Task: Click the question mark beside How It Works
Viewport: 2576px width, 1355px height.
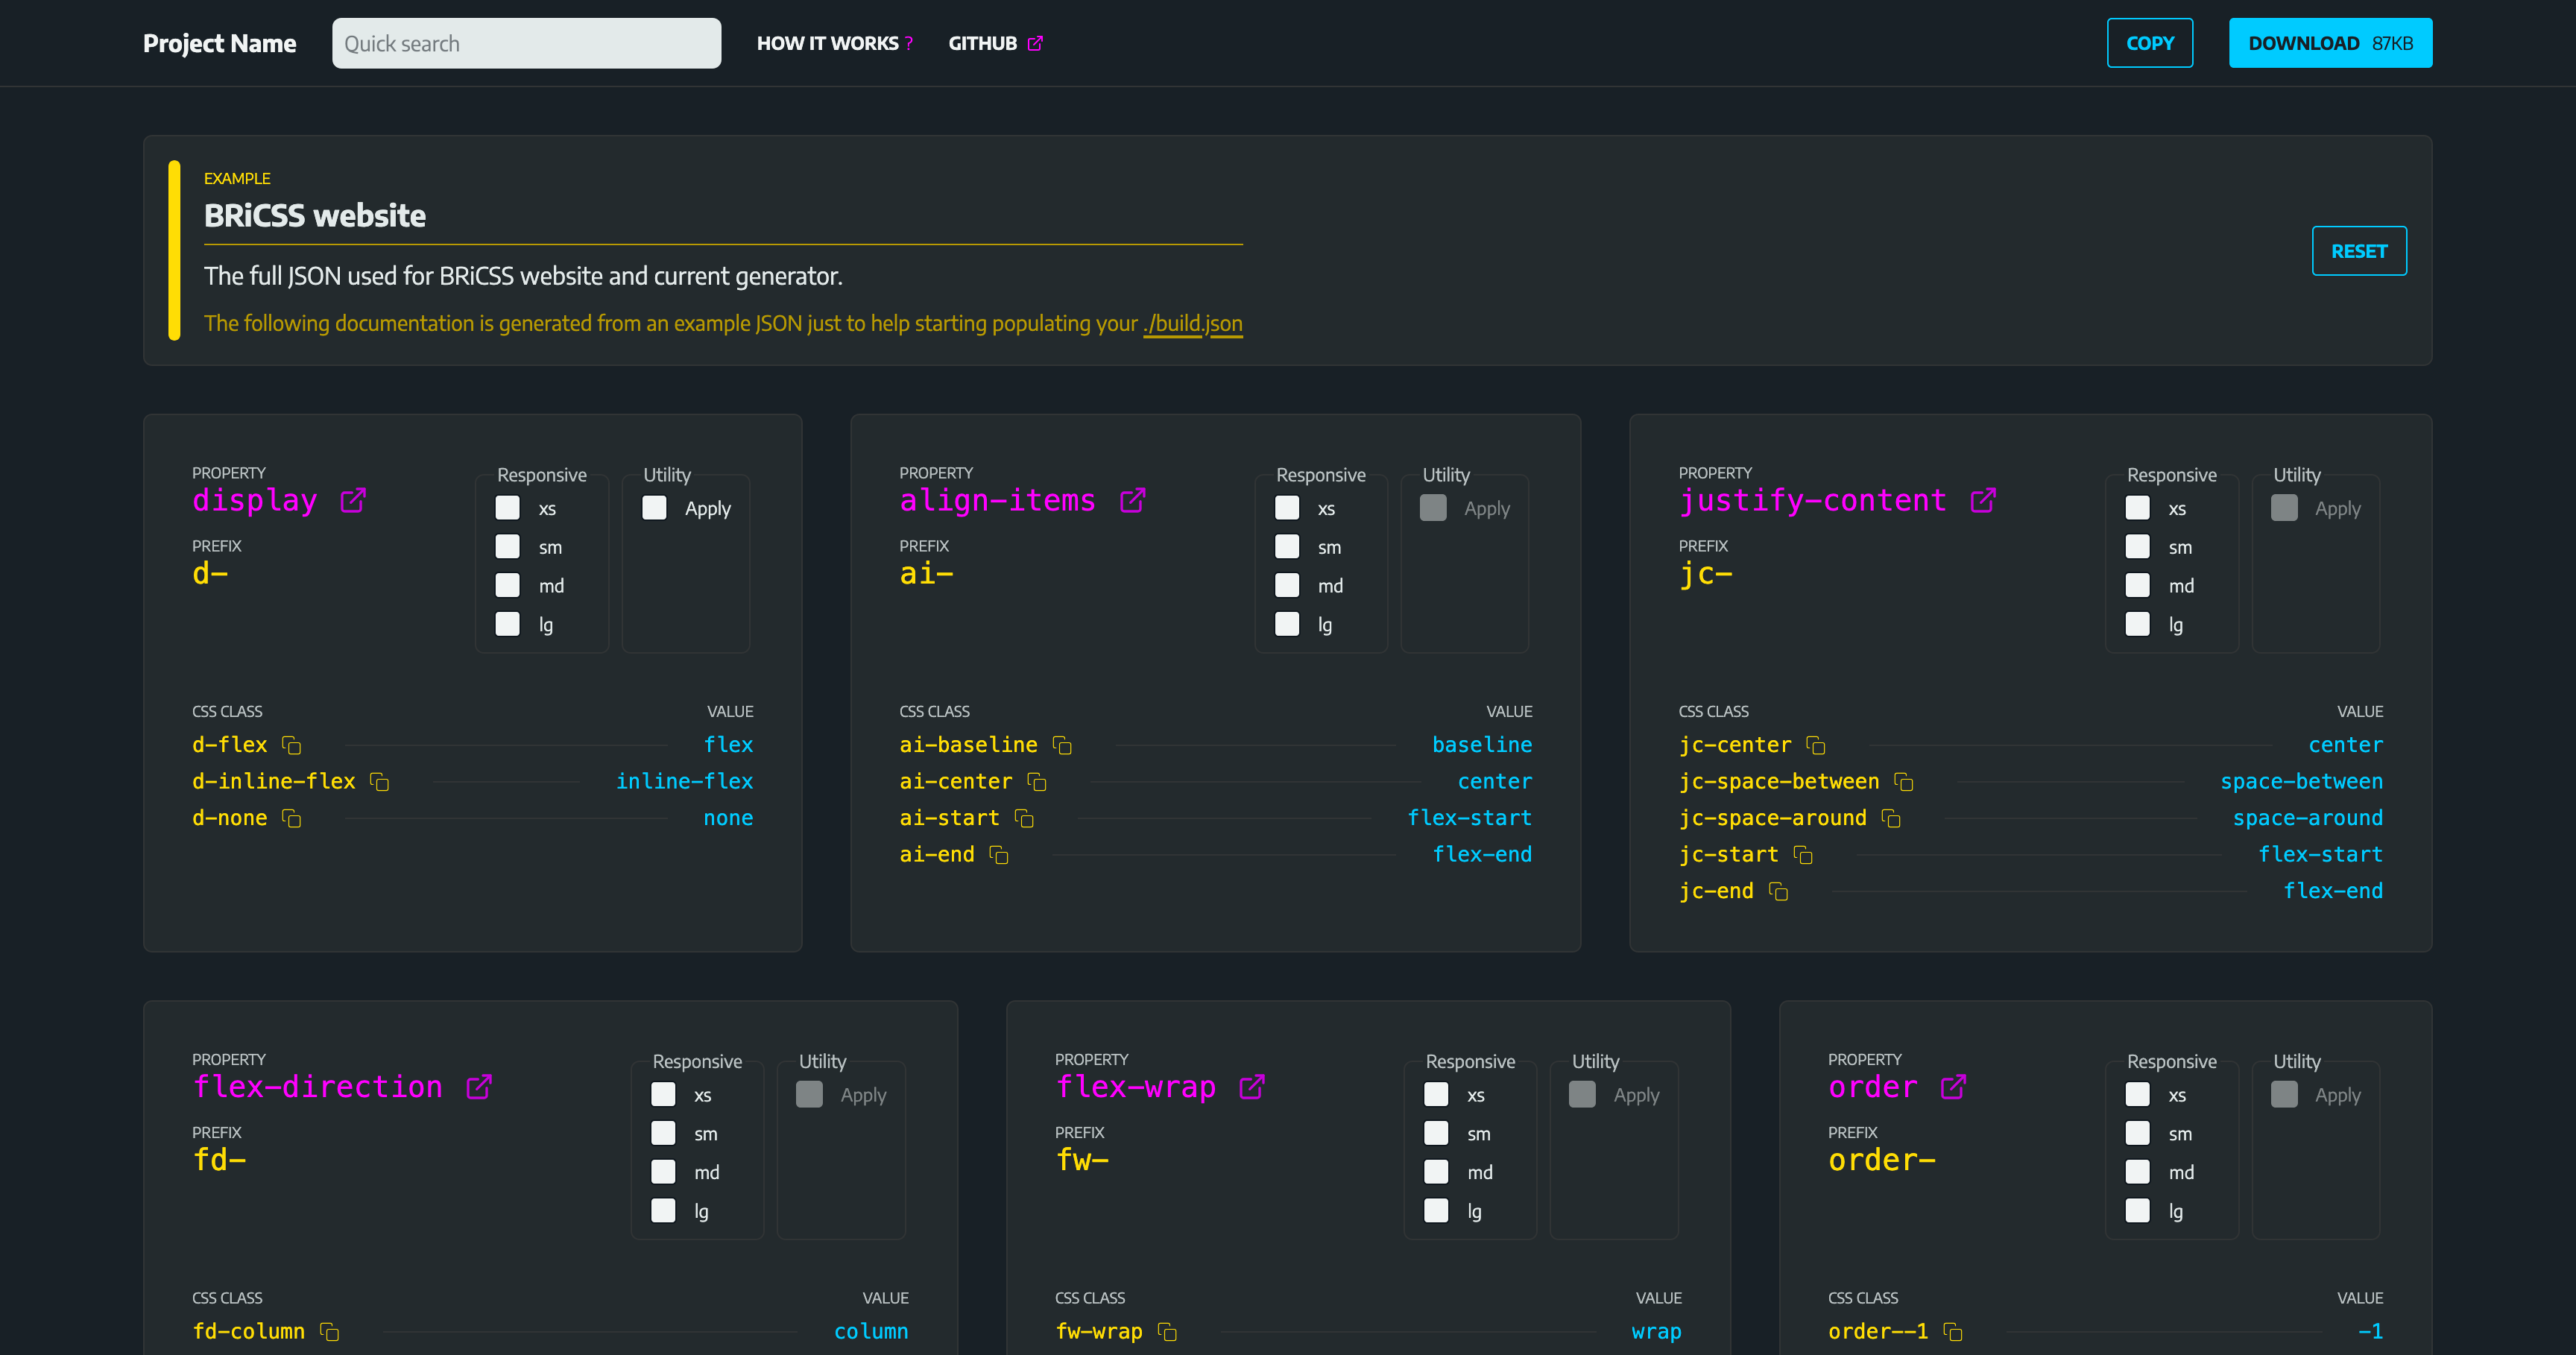Action: click(x=909, y=44)
